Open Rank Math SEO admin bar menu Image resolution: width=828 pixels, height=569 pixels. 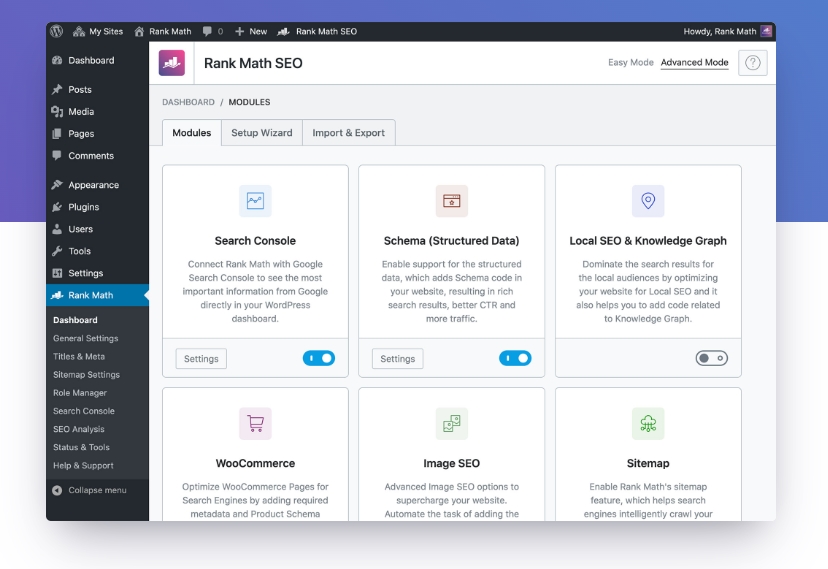317,32
